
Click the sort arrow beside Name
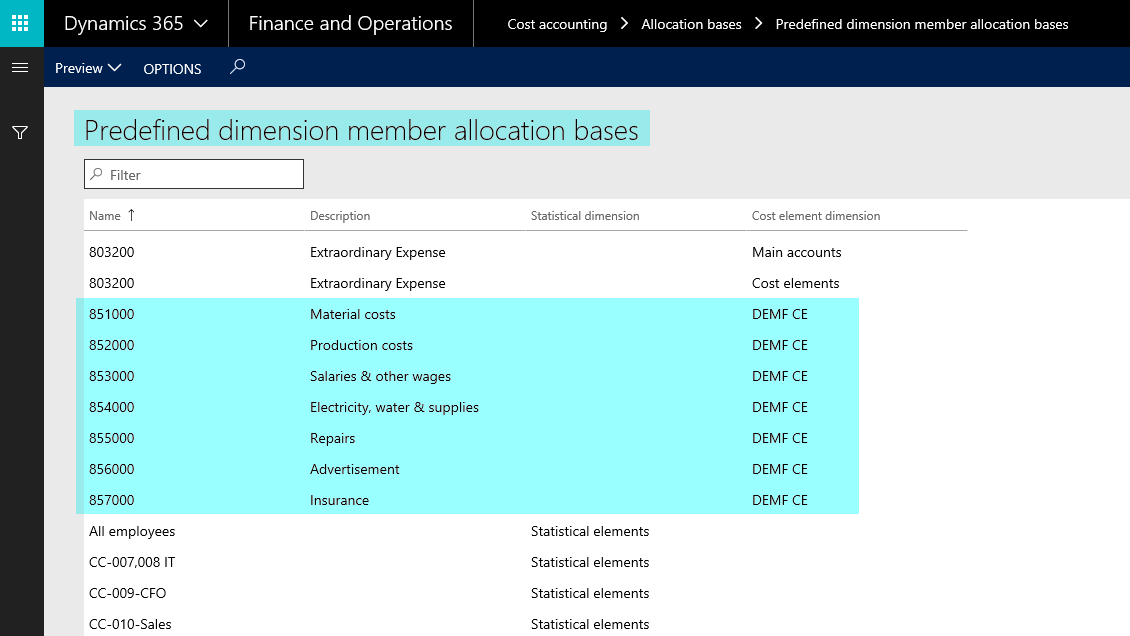[131, 215]
